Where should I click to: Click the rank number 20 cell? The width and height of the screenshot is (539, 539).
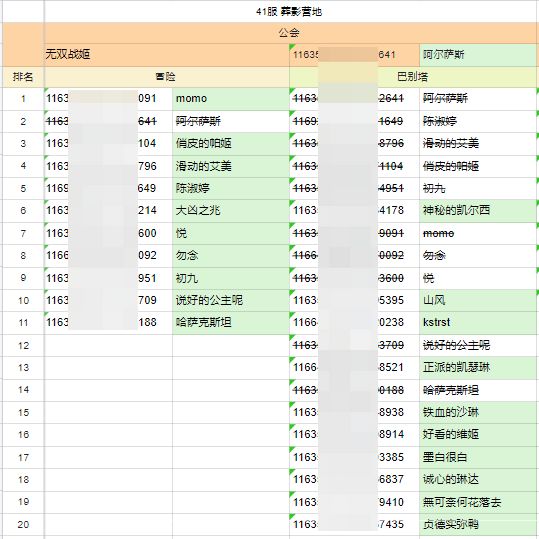tap(23, 525)
